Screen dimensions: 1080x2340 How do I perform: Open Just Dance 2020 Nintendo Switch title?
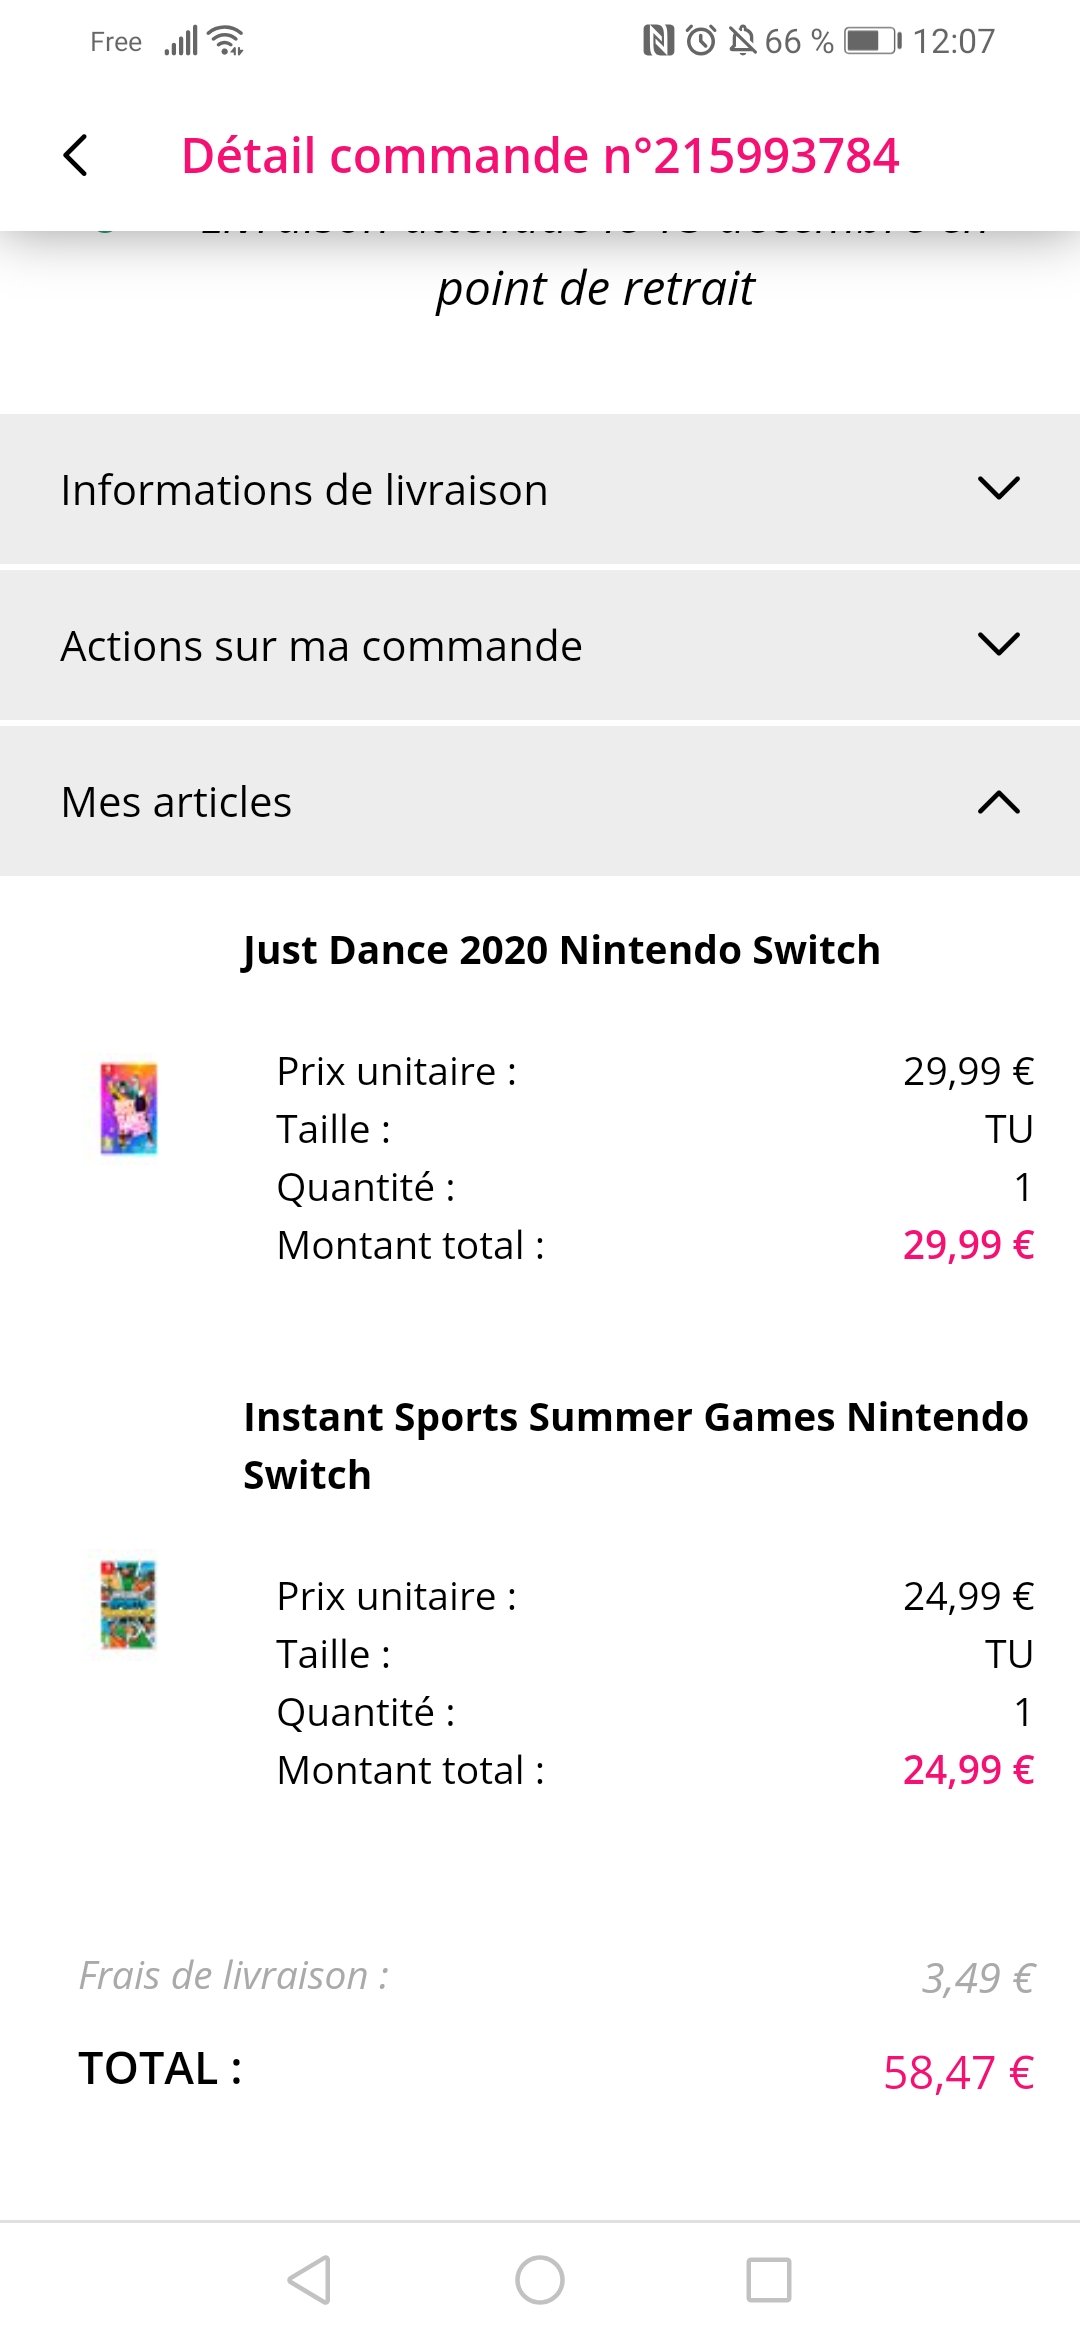(561, 950)
